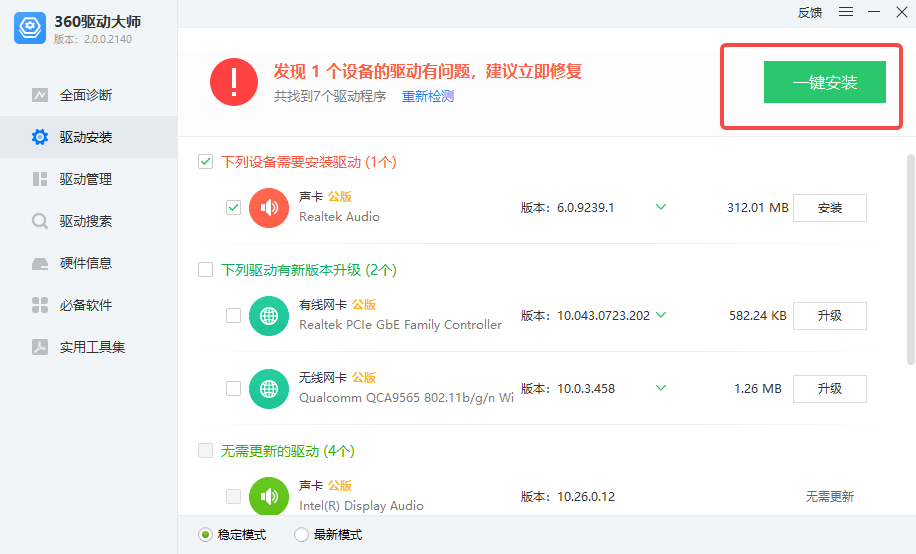Click the 反馈 feedback link
The image size is (916, 554).
click(810, 12)
